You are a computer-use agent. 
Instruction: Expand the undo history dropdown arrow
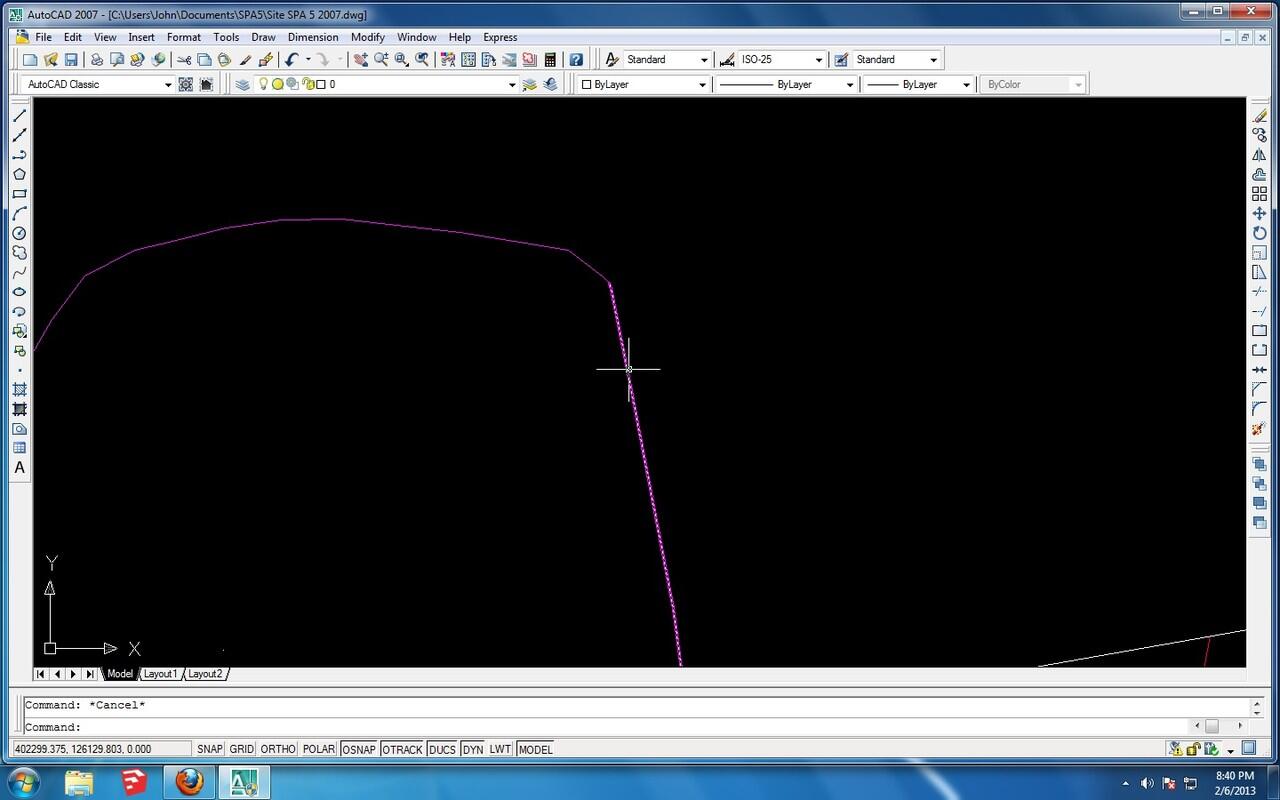pos(307,60)
